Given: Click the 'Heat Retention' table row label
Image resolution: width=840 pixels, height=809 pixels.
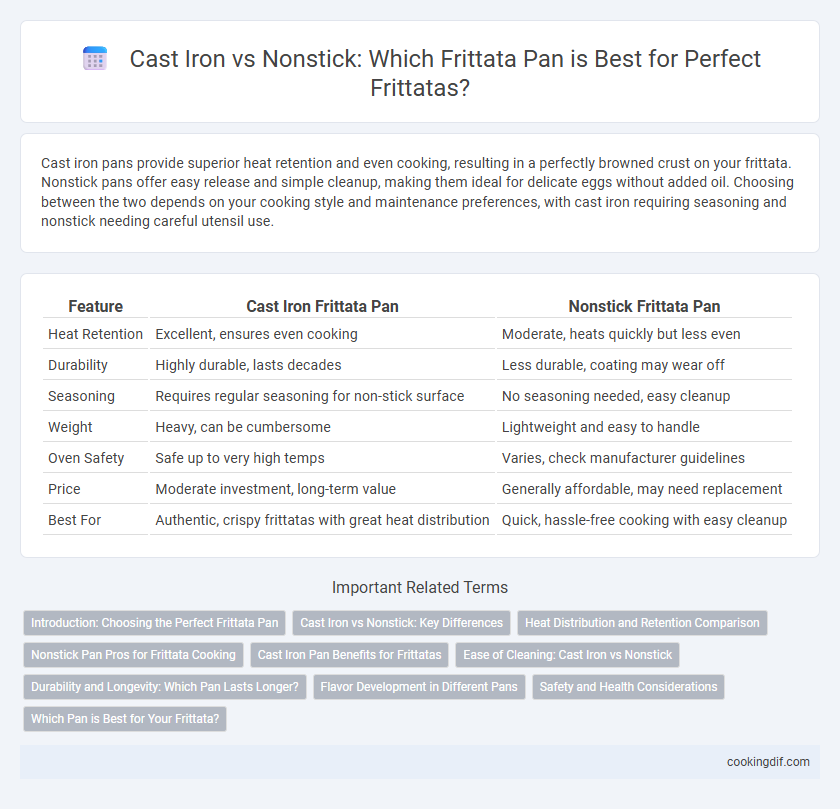Looking at the screenshot, I should 95,334.
